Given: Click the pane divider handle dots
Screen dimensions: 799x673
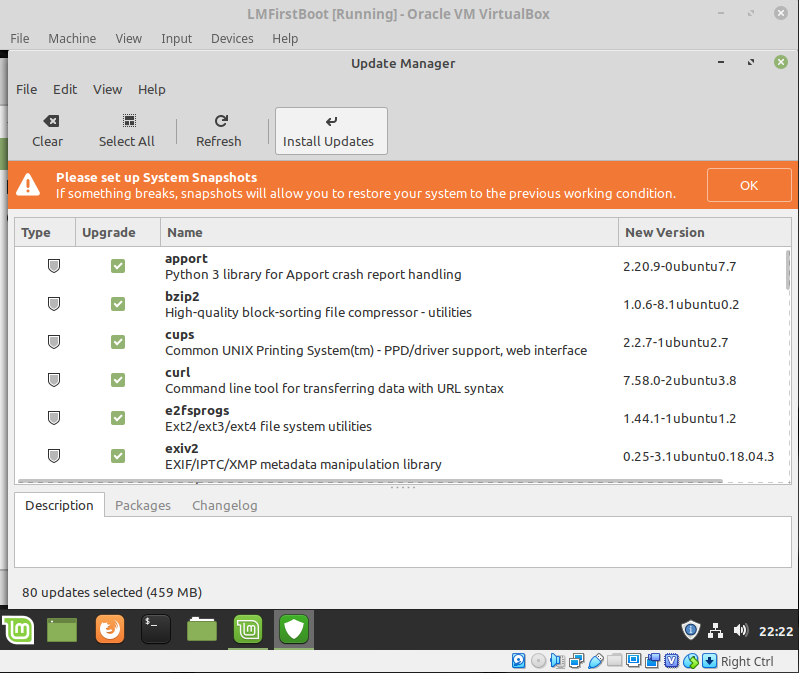Looking at the screenshot, I should tap(403, 488).
